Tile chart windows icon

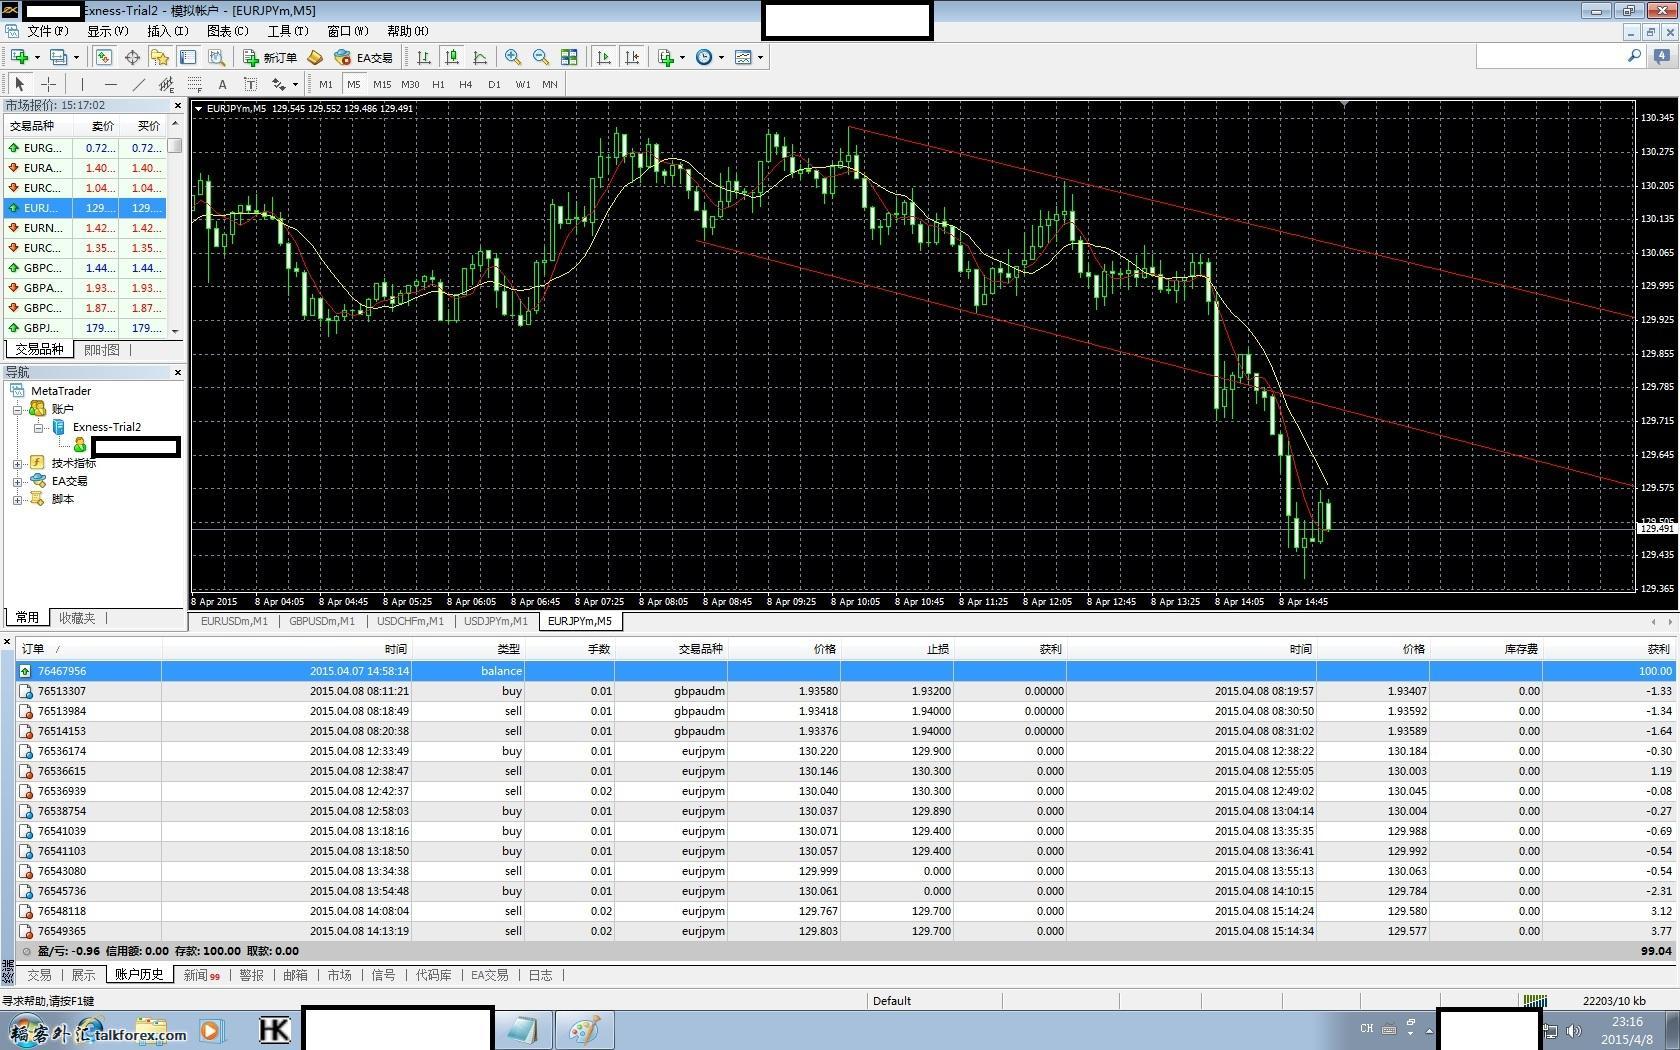click(x=569, y=57)
